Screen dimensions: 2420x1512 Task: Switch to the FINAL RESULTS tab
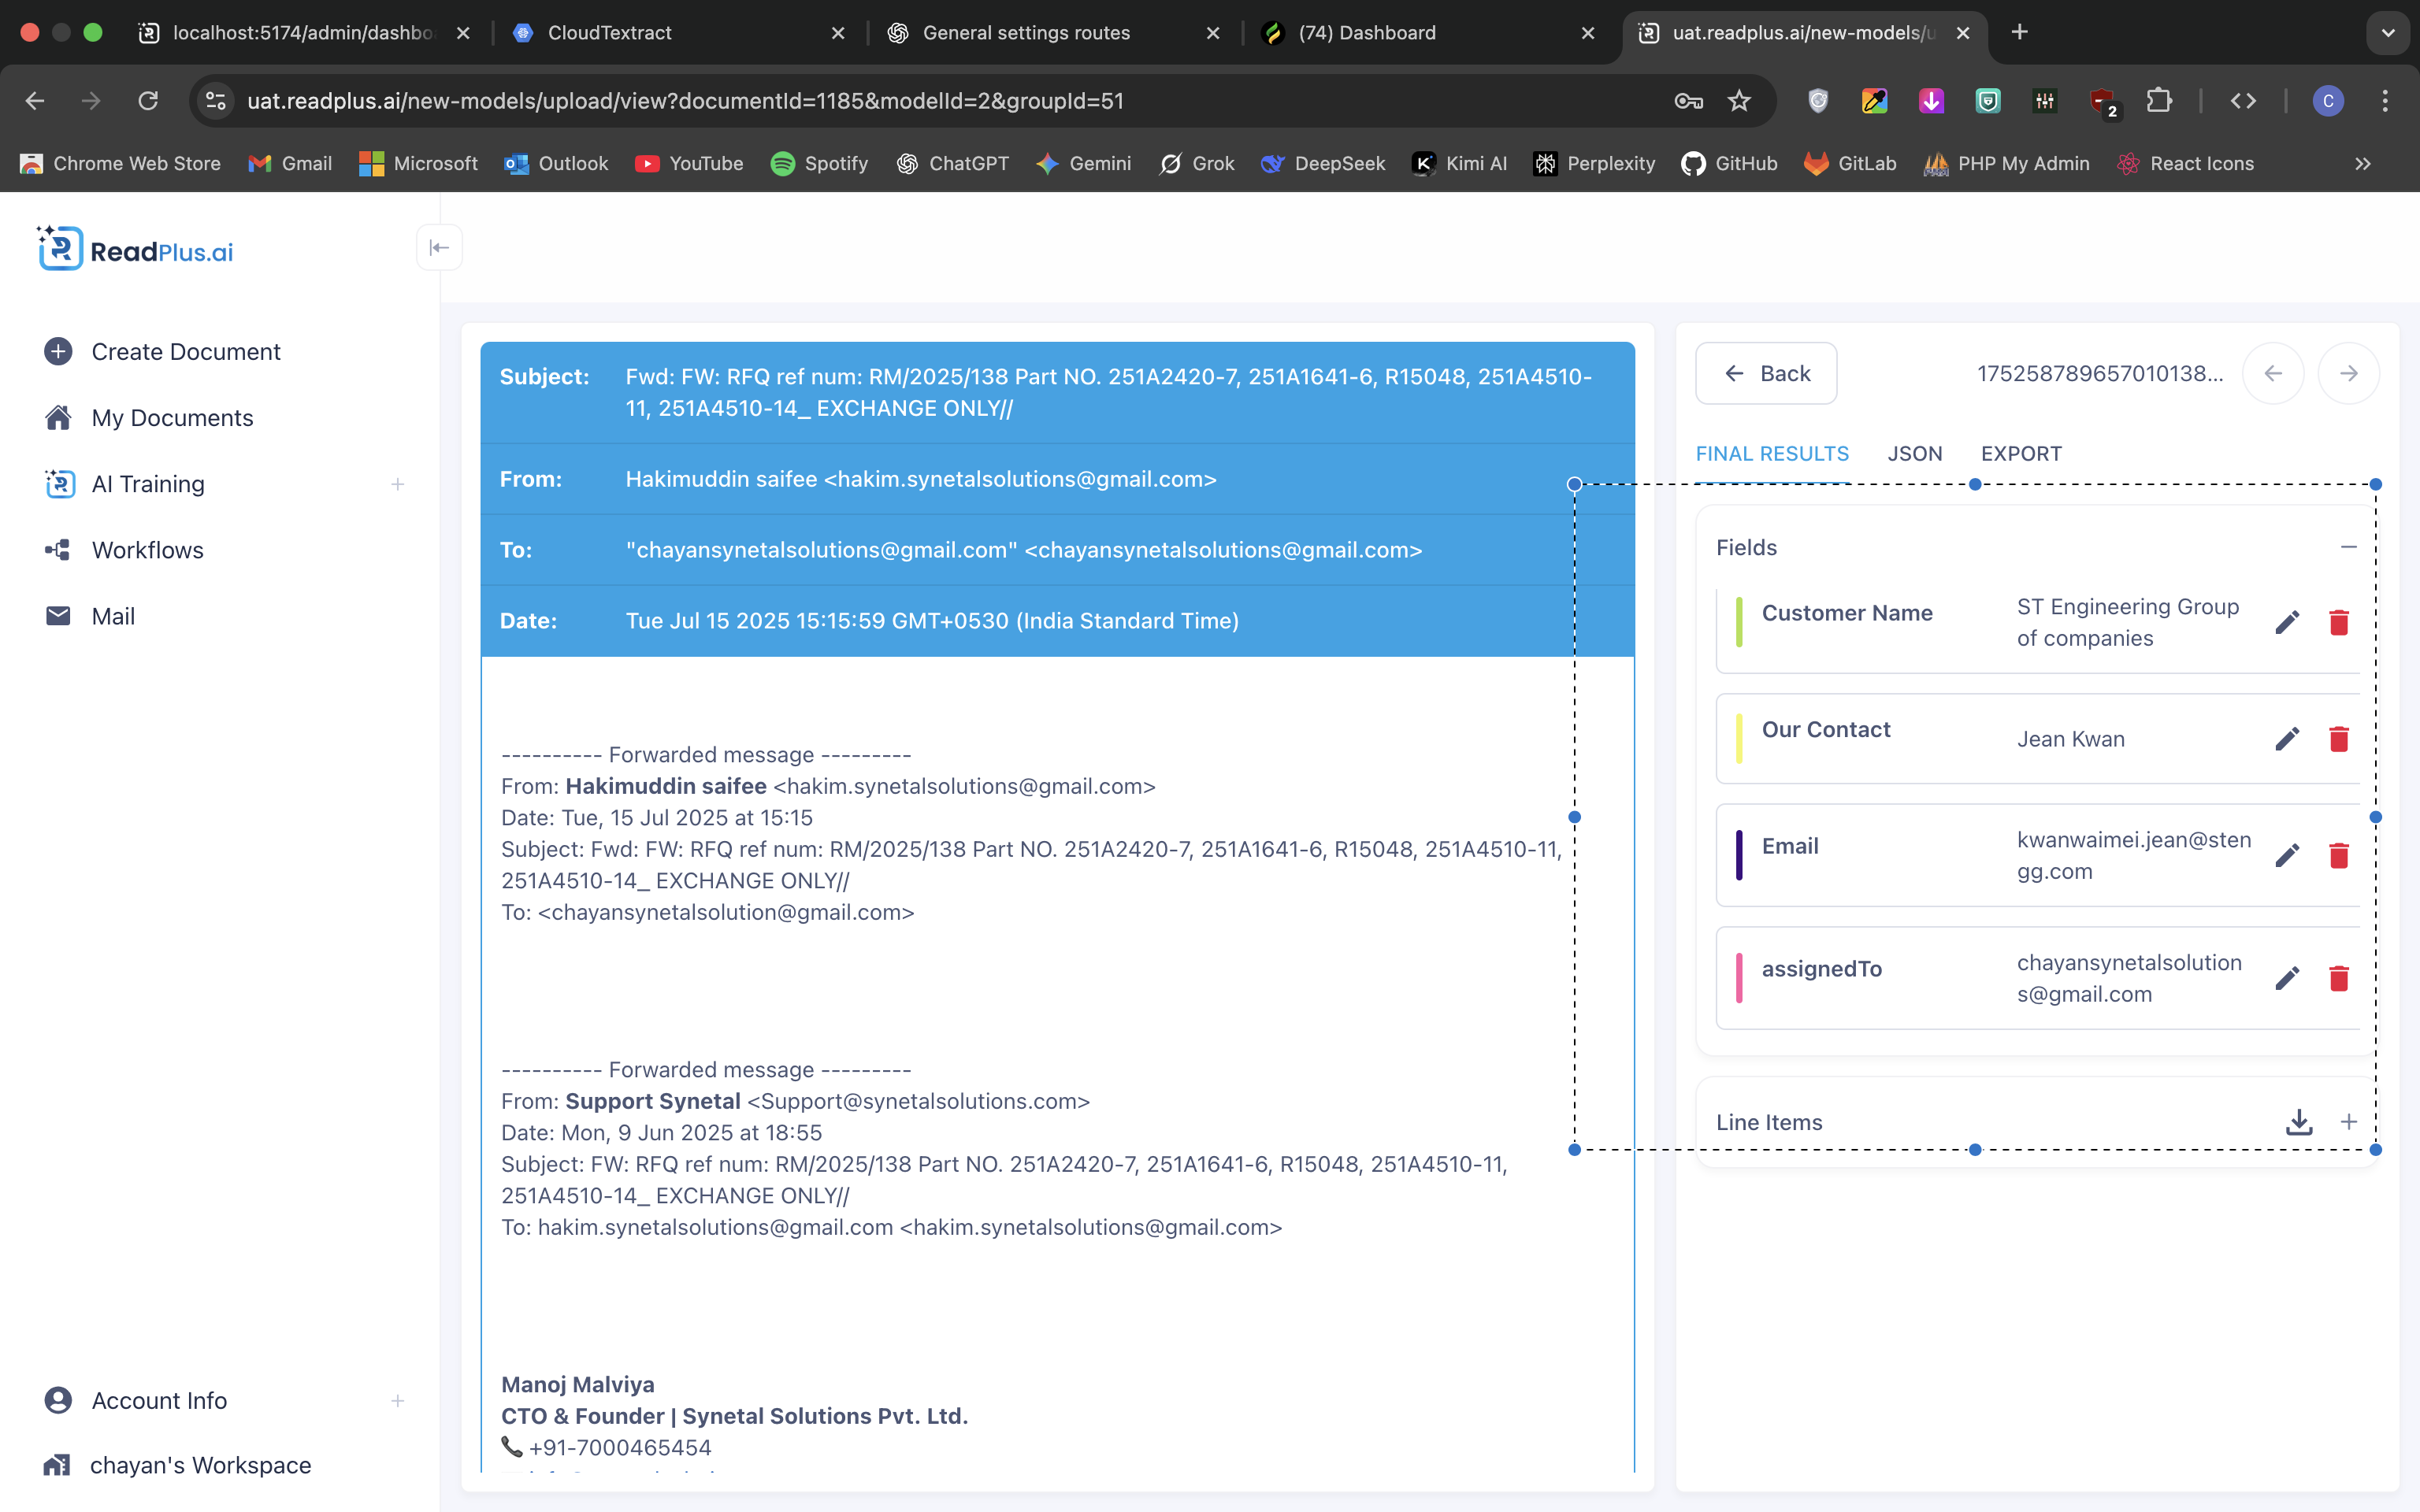[1772, 454]
